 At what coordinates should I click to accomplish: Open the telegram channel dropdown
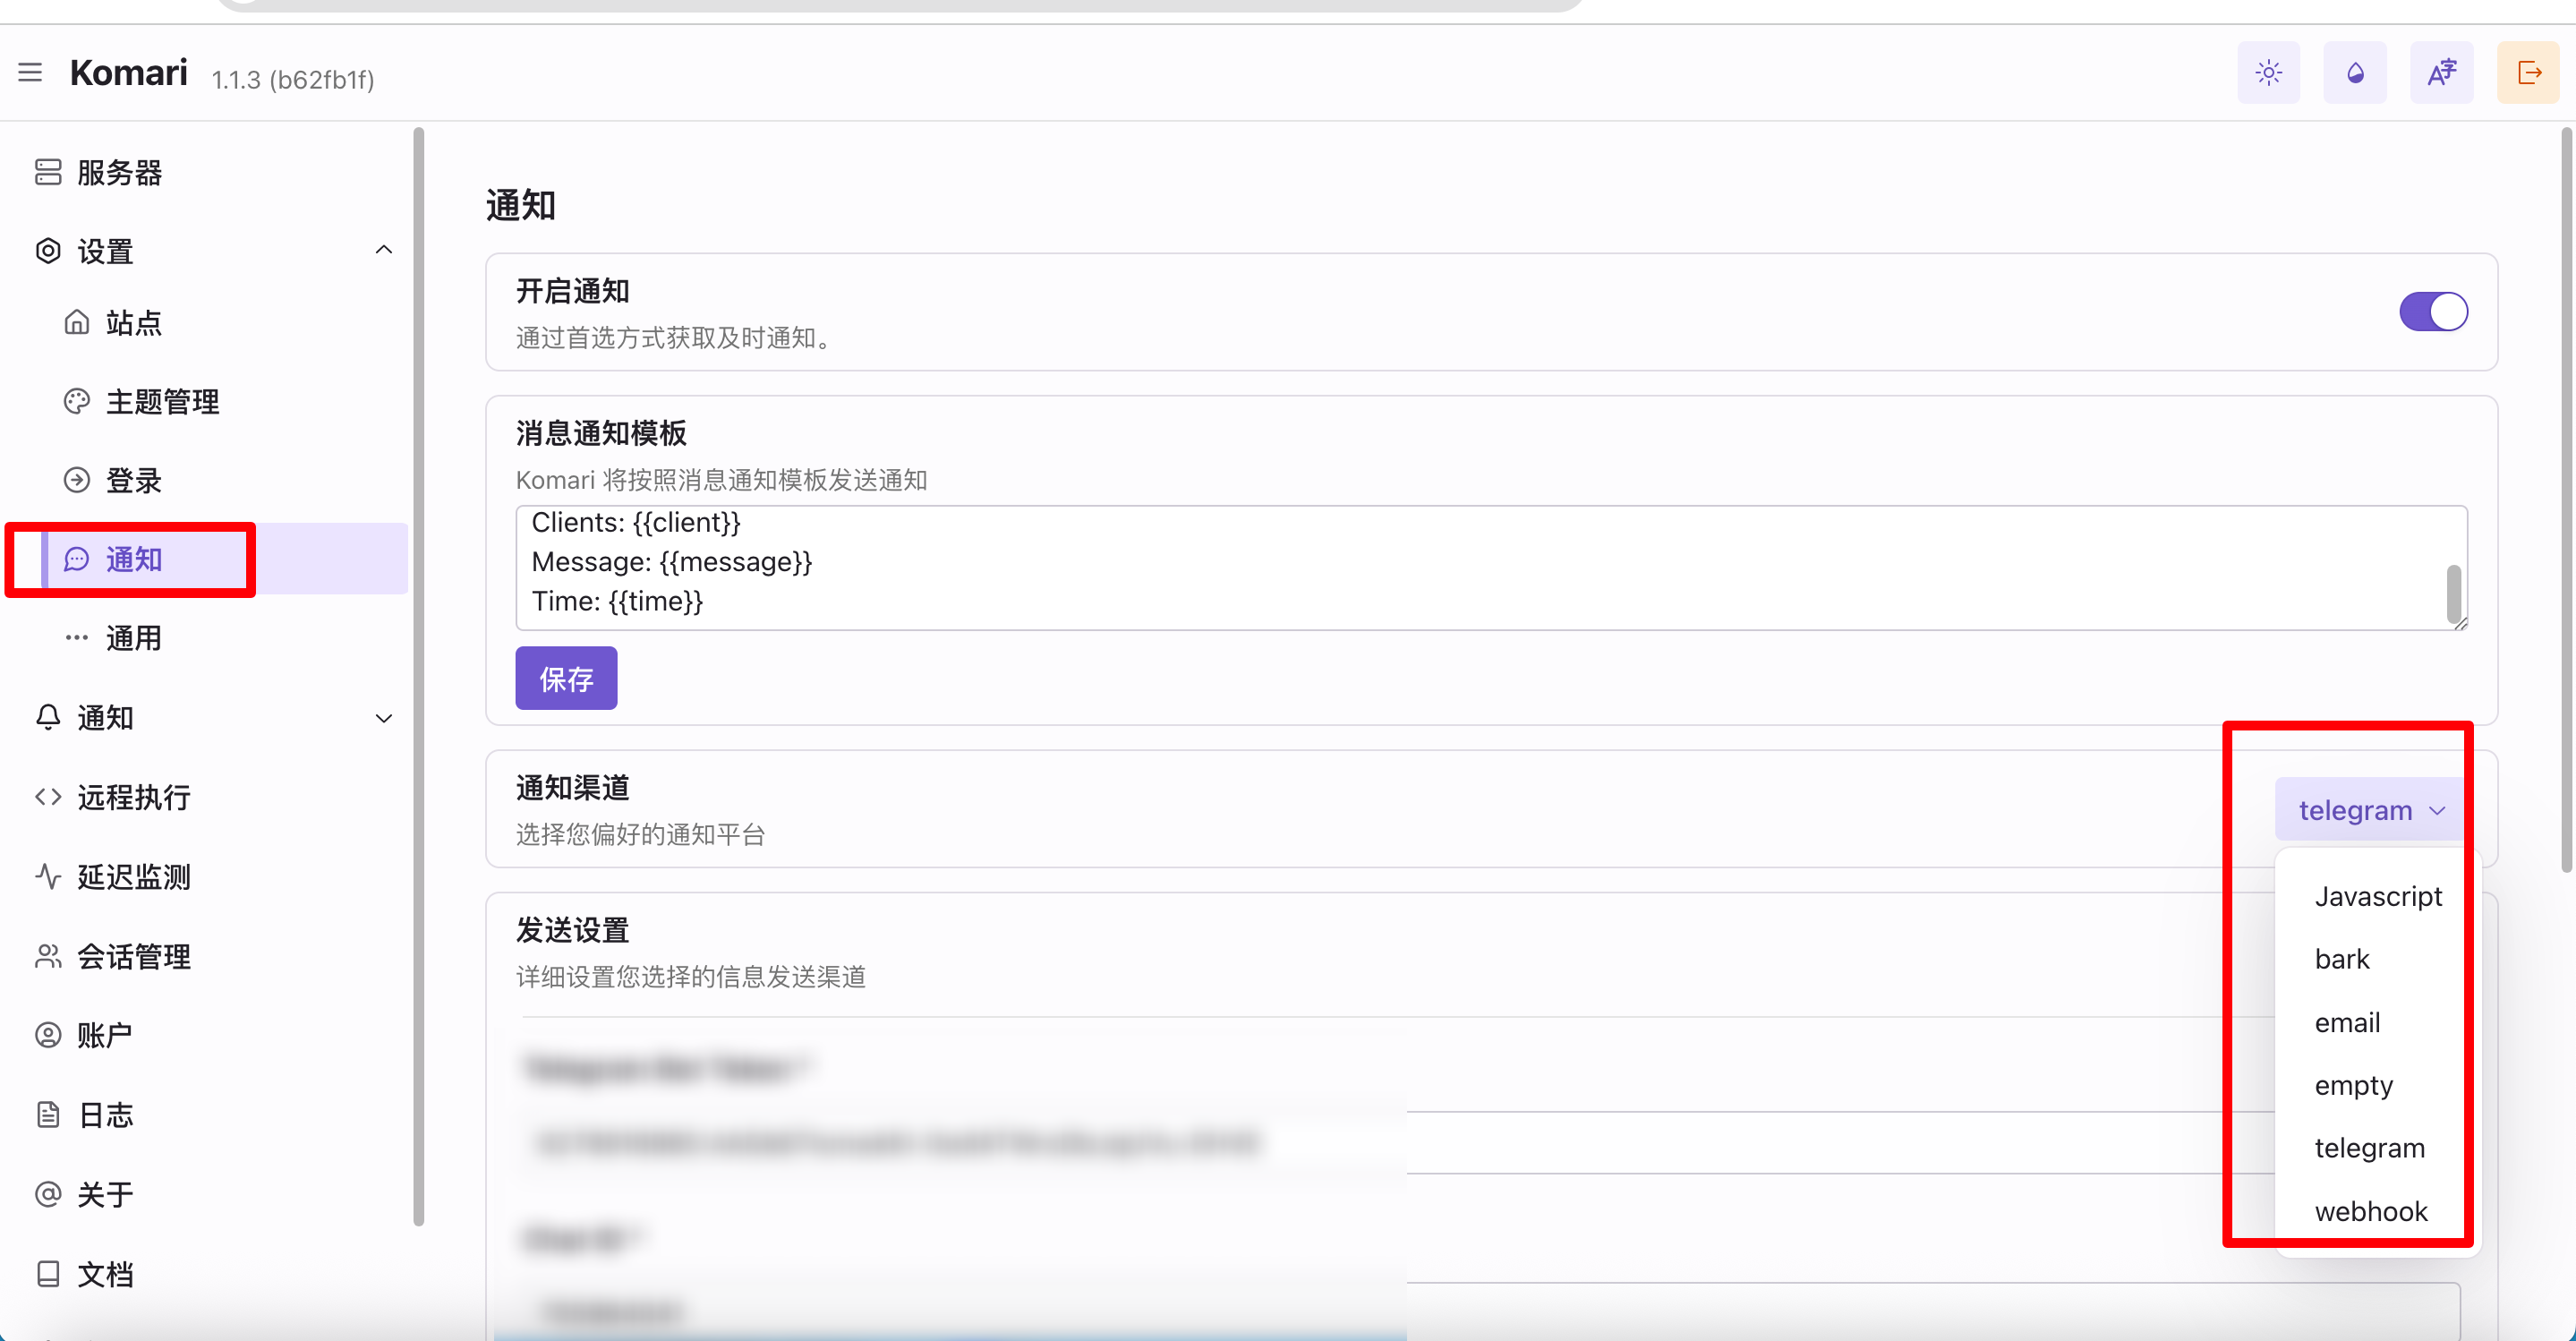[2370, 809]
